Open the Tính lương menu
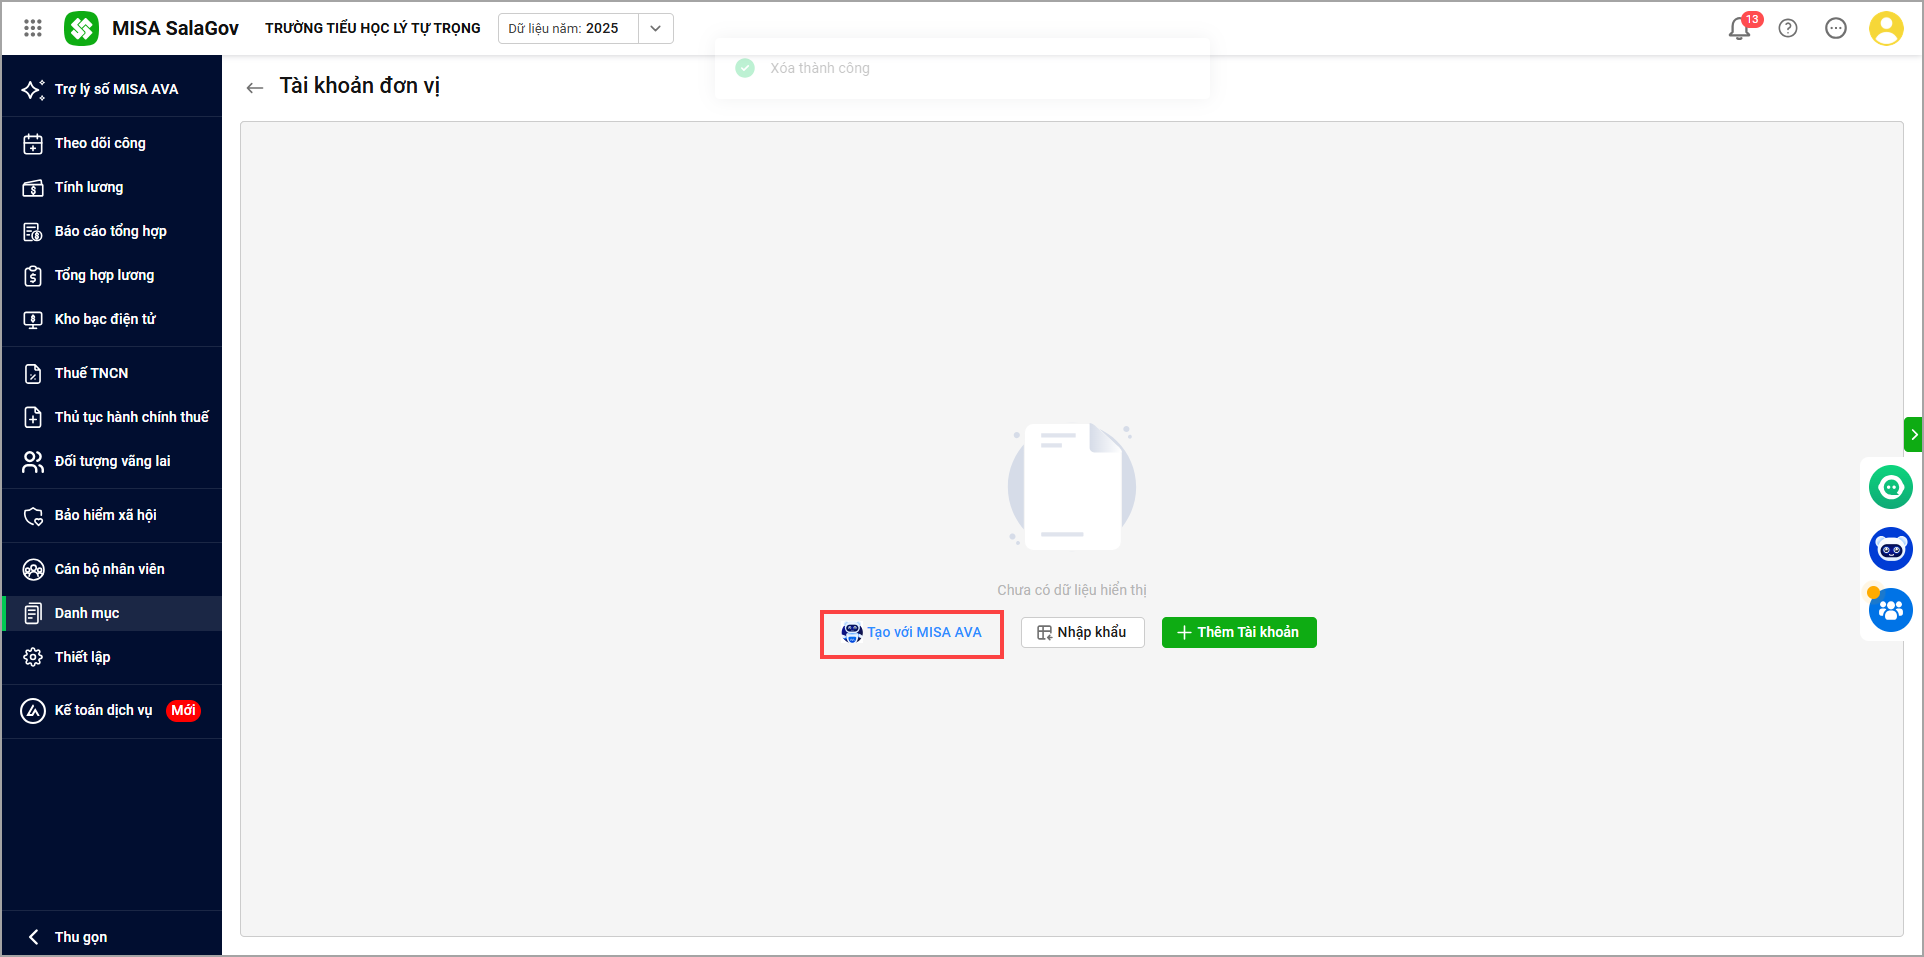This screenshot has width=1924, height=957. click(x=89, y=187)
